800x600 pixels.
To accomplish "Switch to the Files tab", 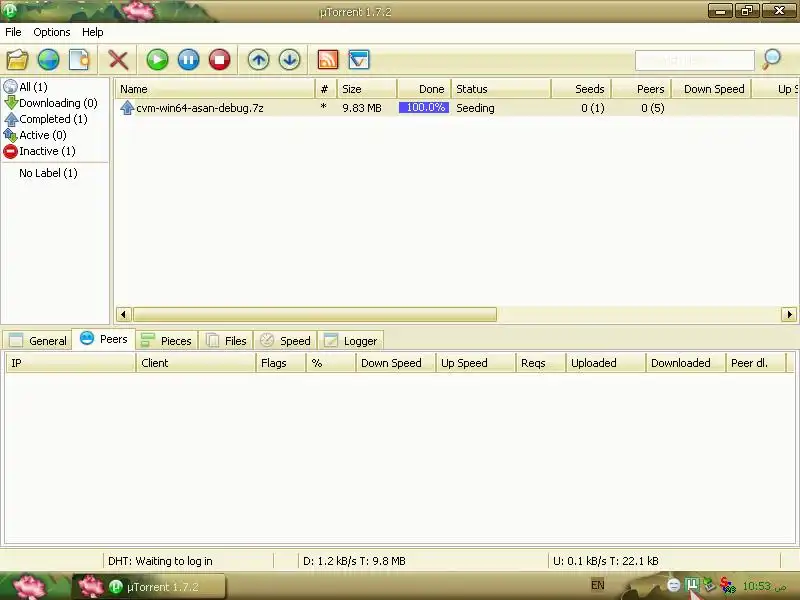I will click(226, 341).
